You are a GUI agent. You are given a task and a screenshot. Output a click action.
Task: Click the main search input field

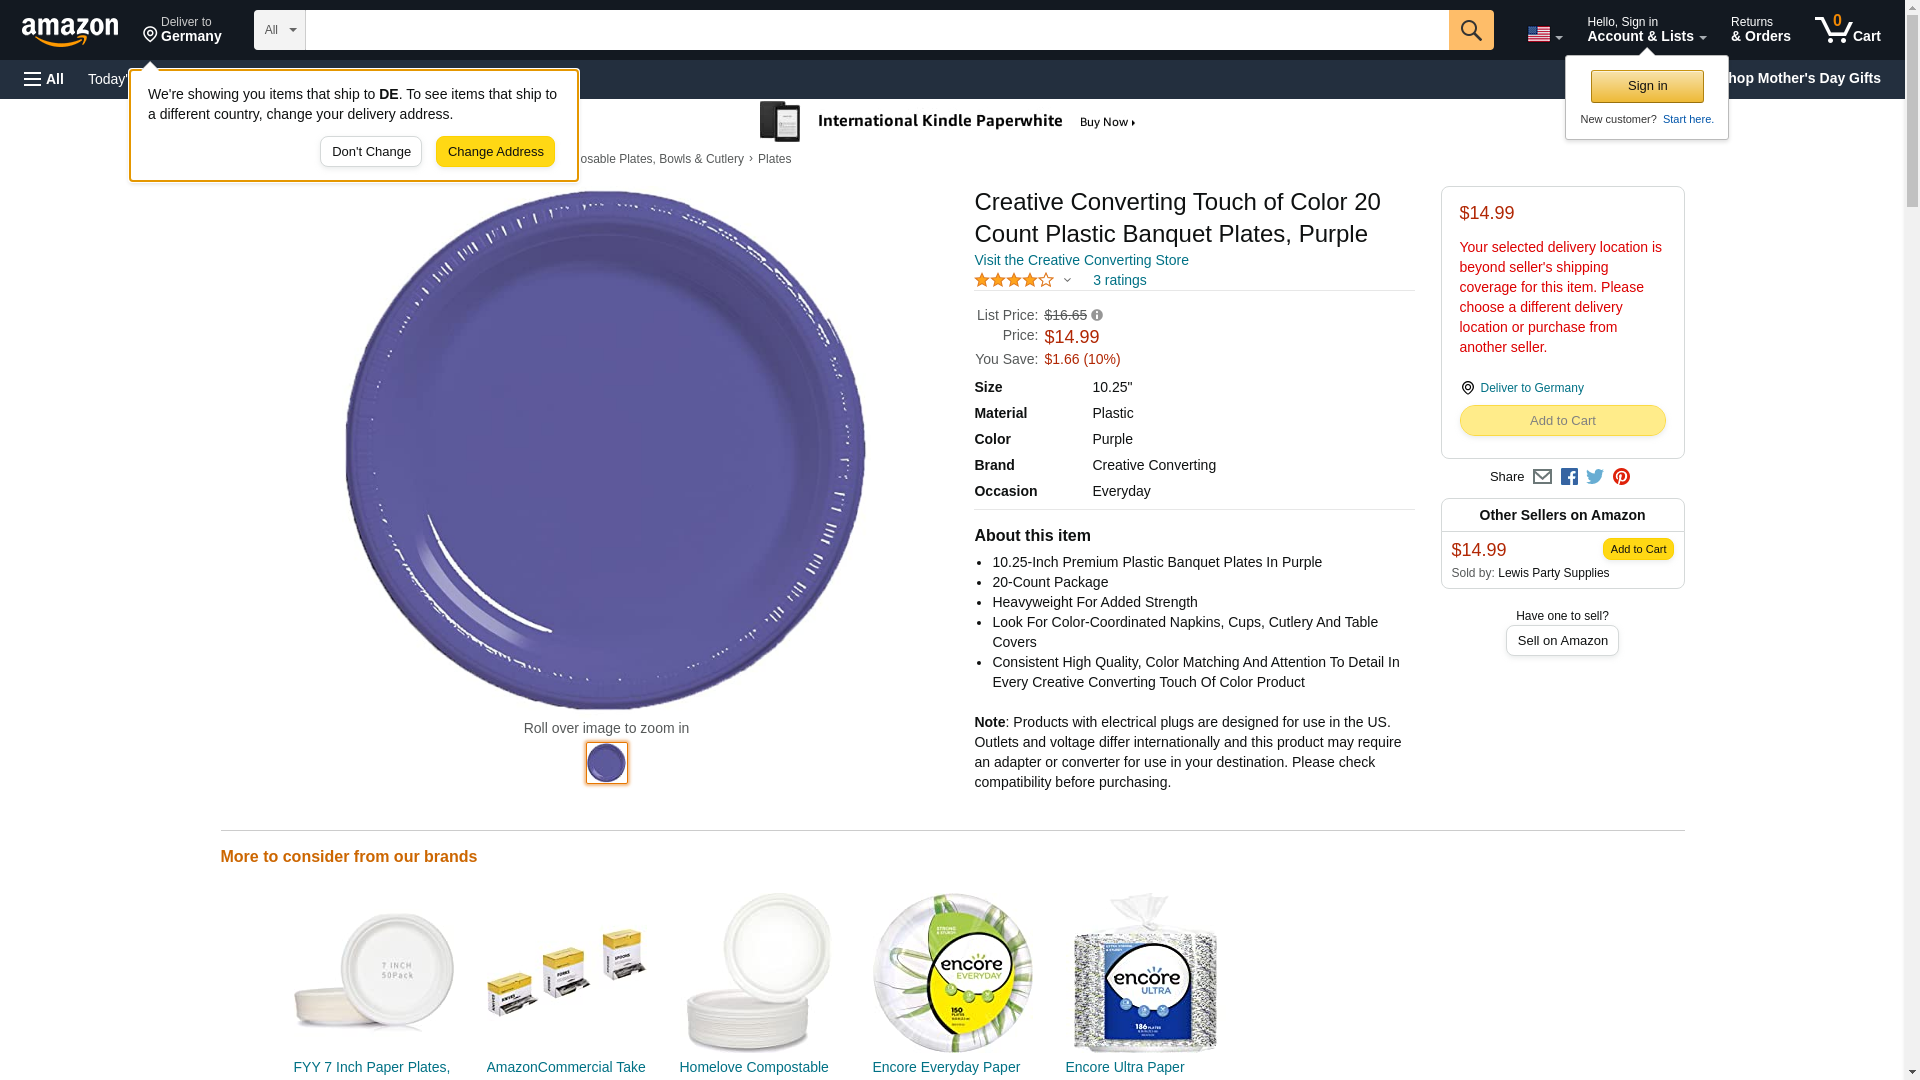(x=877, y=30)
